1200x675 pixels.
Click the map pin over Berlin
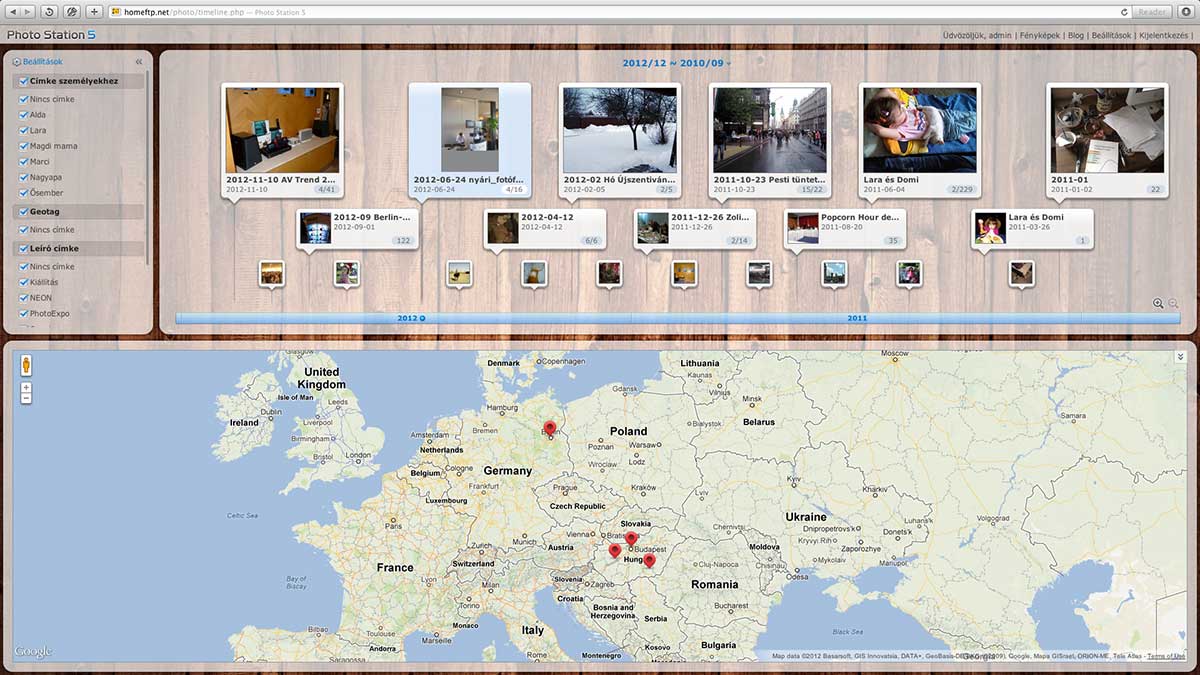click(550, 428)
